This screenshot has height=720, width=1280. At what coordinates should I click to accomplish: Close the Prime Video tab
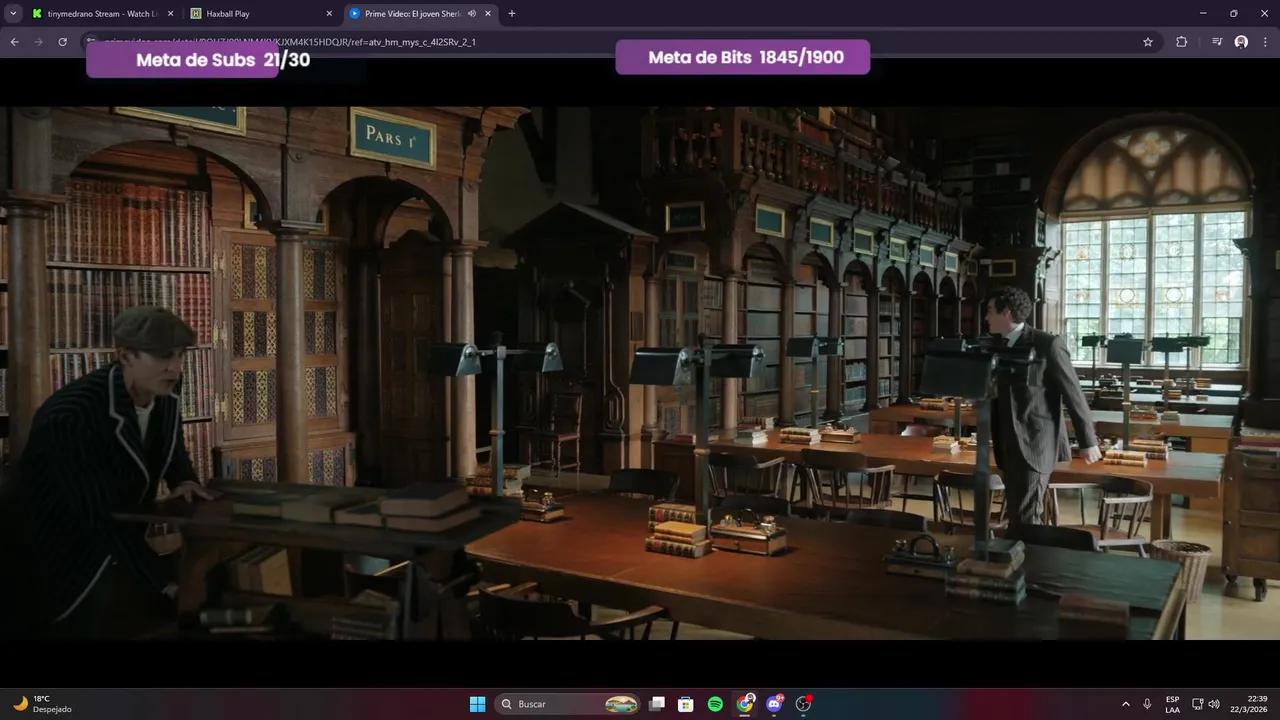coord(489,14)
